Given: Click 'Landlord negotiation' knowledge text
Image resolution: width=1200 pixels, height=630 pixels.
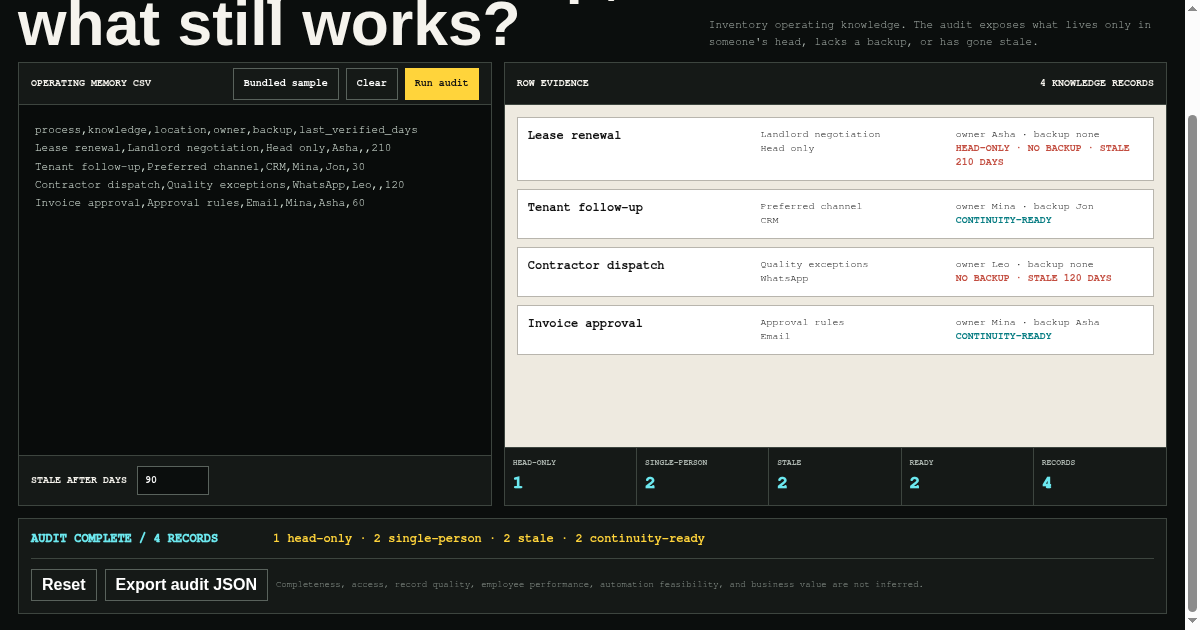Looking at the screenshot, I should 820,134.
